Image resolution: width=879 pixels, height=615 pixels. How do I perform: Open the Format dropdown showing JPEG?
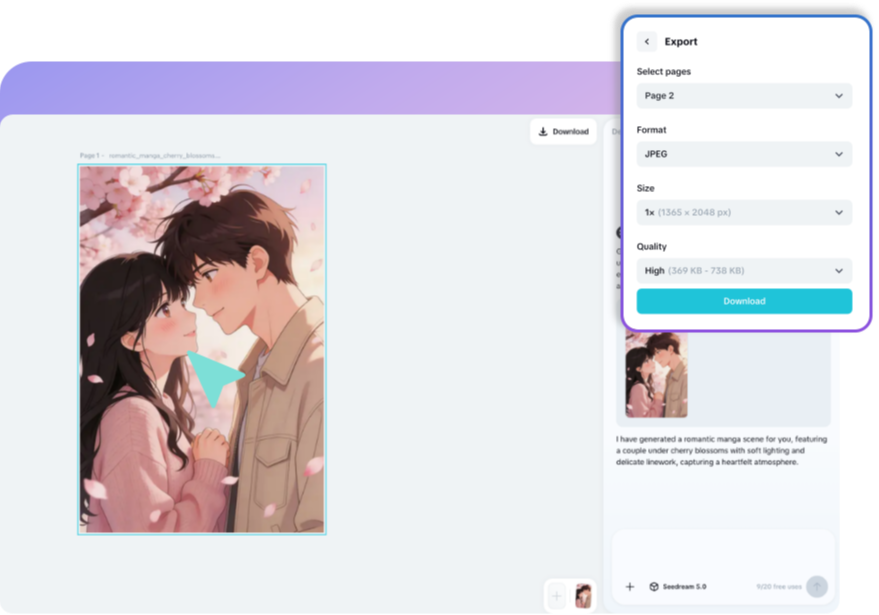[x=744, y=154]
